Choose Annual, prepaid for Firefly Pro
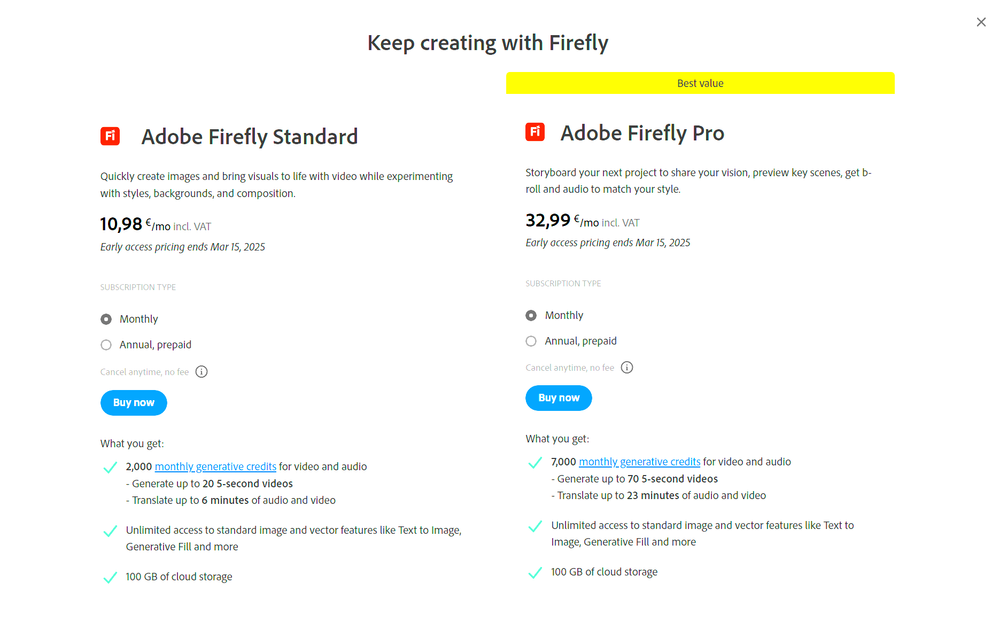999x624 pixels. click(531, 341)
